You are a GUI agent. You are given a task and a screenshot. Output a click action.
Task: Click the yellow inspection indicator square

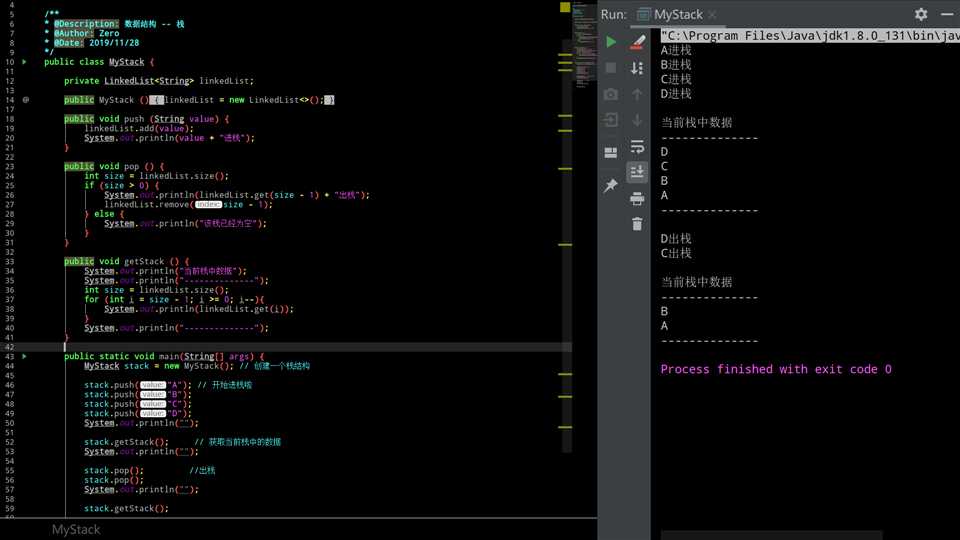(x=564, y=7)
